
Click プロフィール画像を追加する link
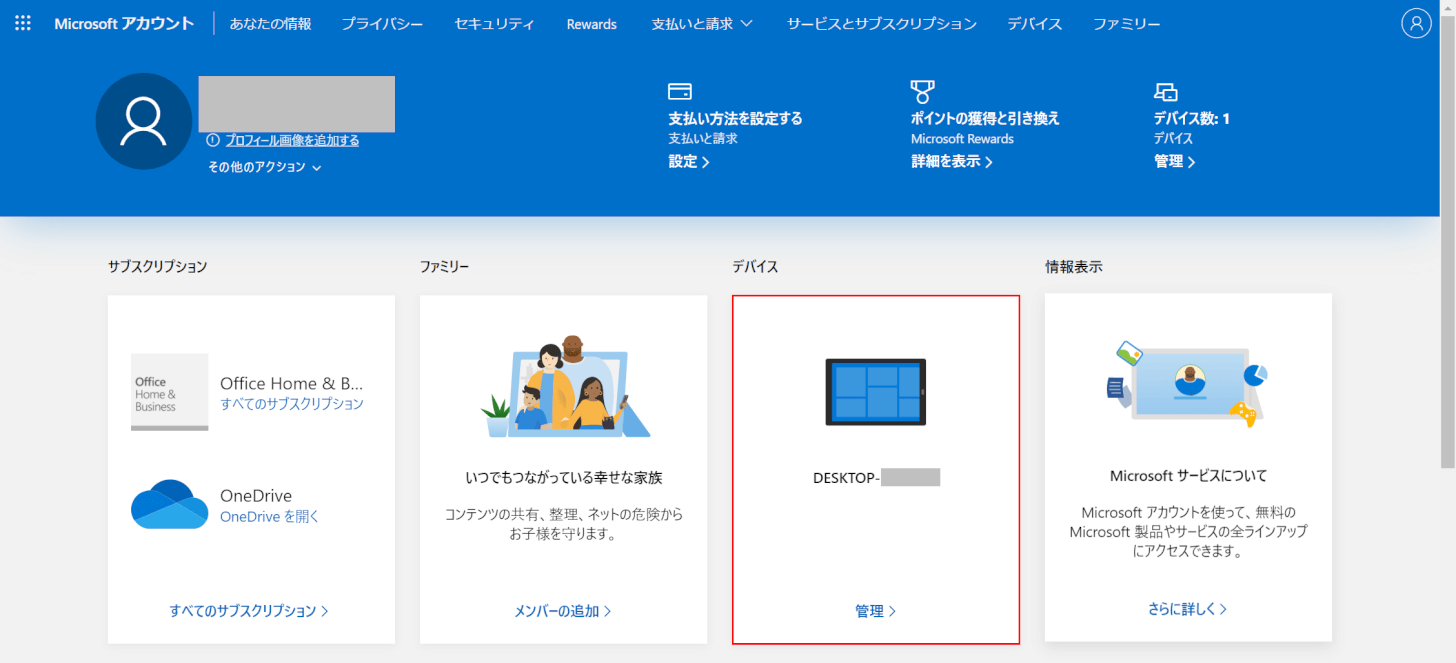coord(292,141)
